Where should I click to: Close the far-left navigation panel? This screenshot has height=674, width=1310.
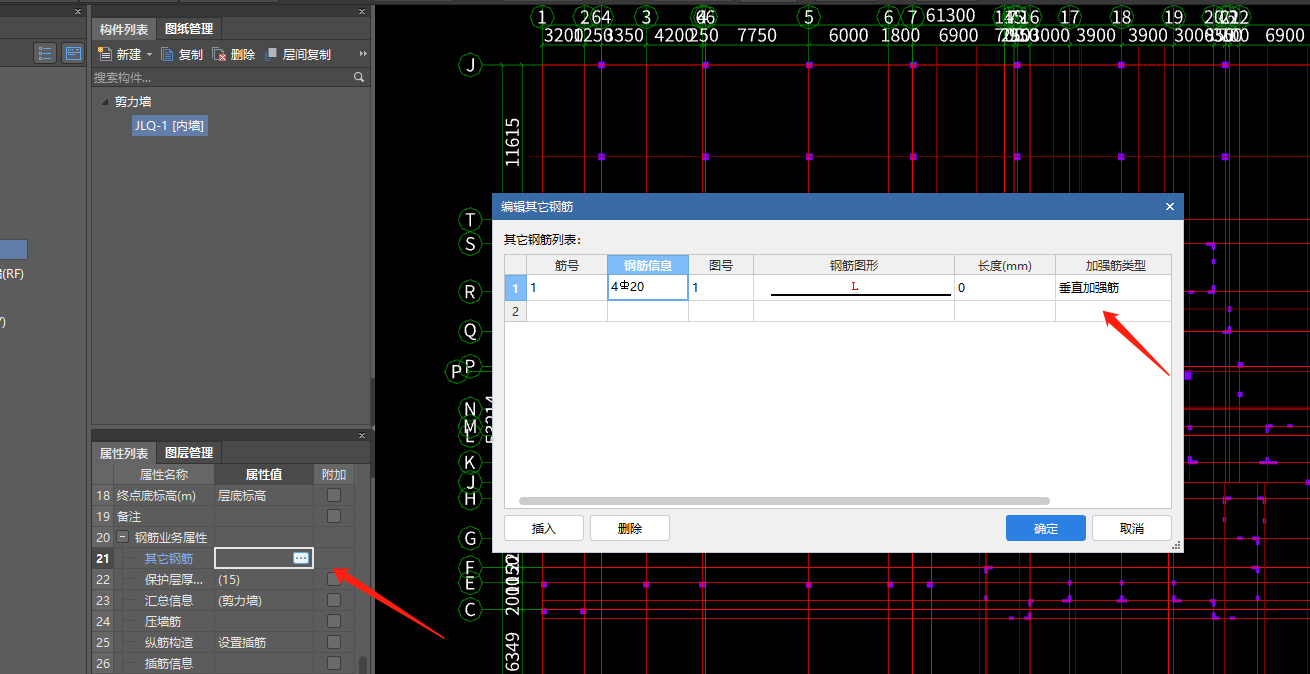pyautogui.click(x=79, y=11)
